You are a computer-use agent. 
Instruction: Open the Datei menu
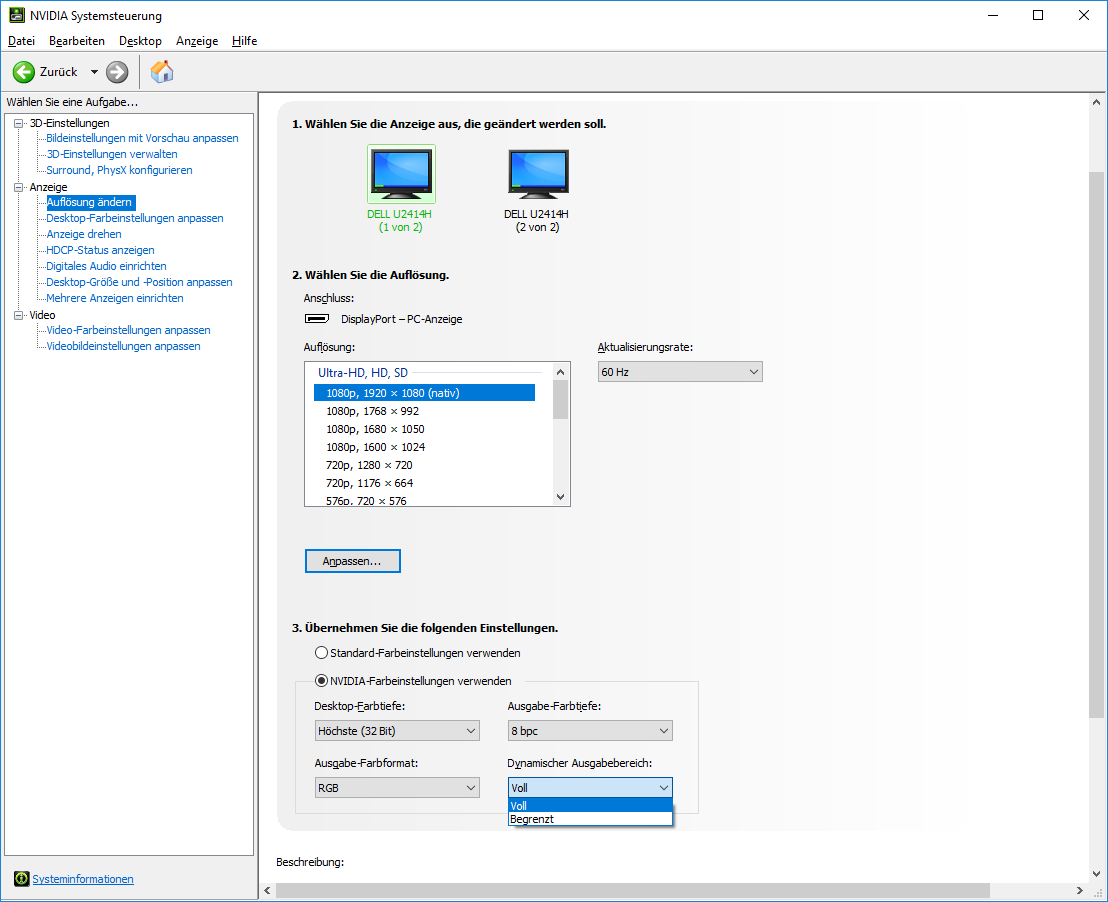pyautogui.click(x=21, y=41)
